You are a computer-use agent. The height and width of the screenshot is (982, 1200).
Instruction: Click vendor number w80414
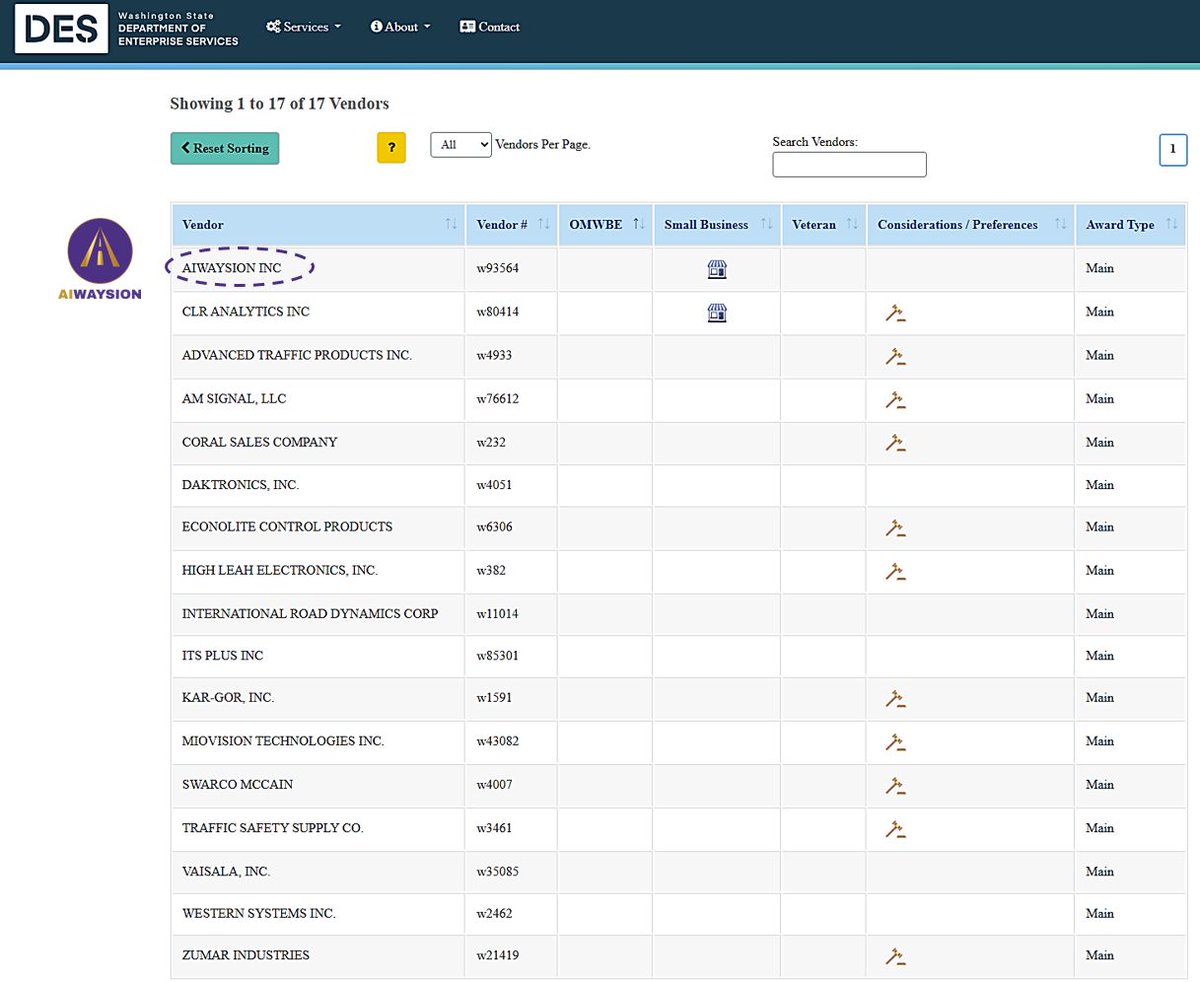(498, 311)
